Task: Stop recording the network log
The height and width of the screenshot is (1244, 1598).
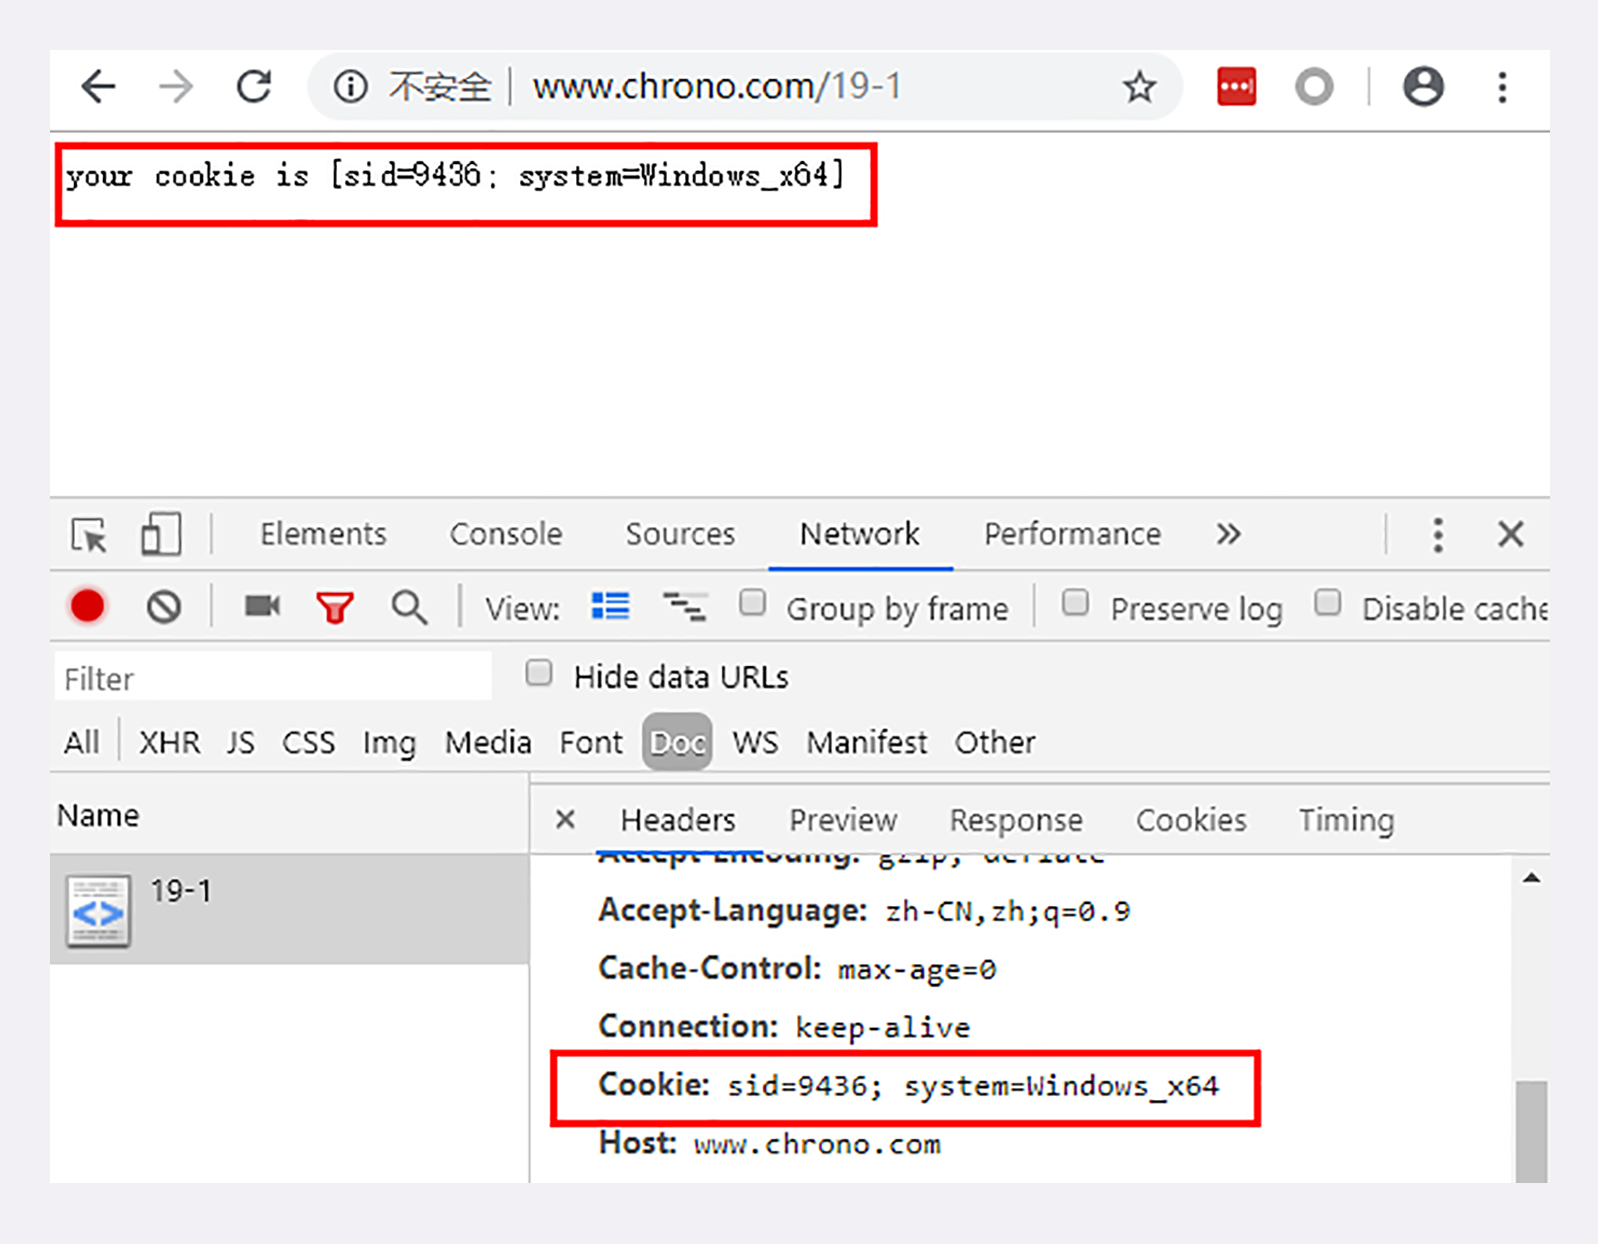Action: pyautogui.click(x=87, y=606)
